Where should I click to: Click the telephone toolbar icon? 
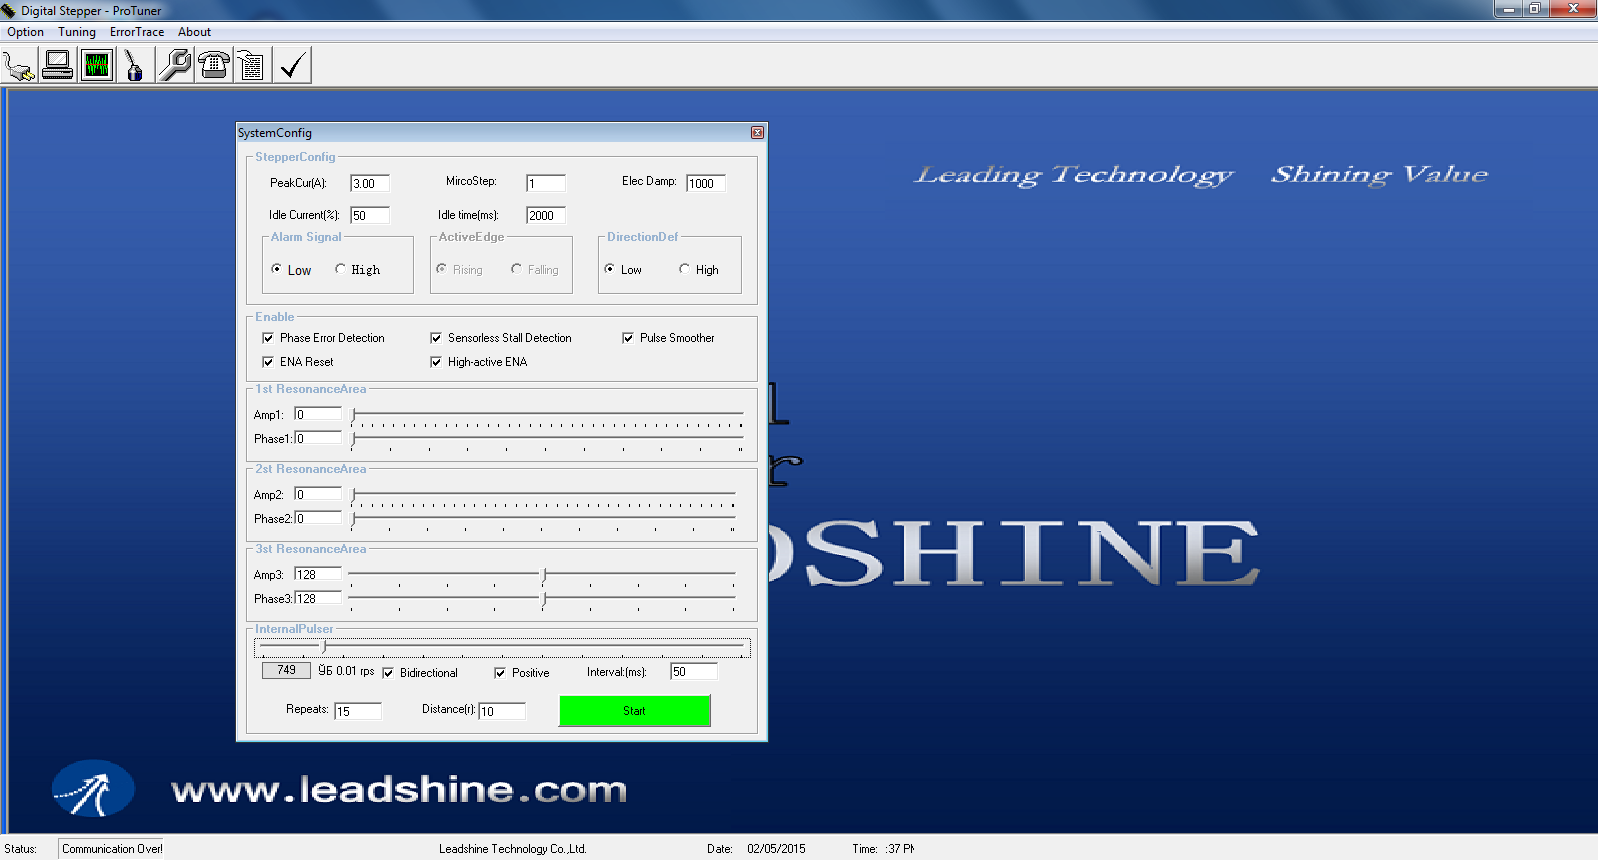tap(214, 66)
